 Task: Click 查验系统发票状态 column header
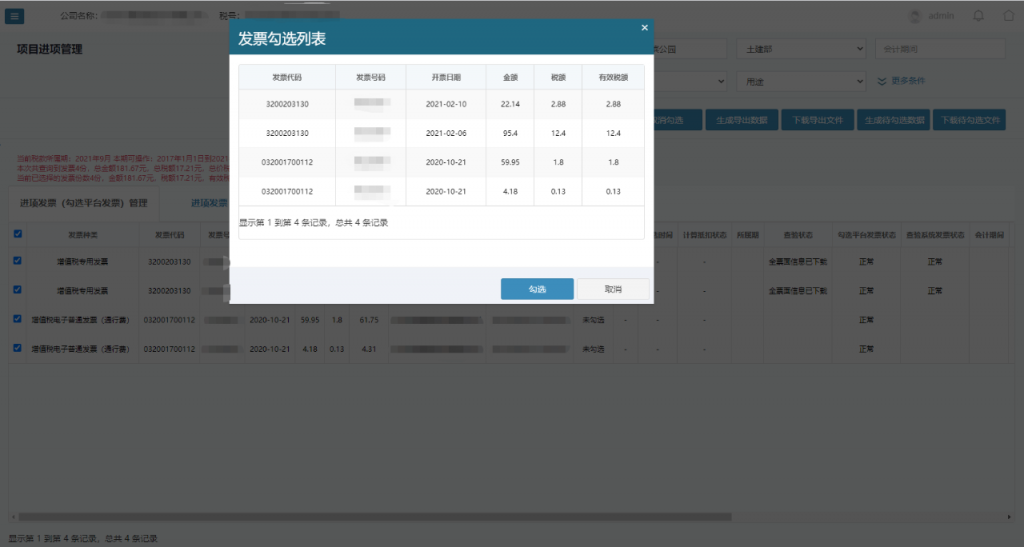(935, 235)
